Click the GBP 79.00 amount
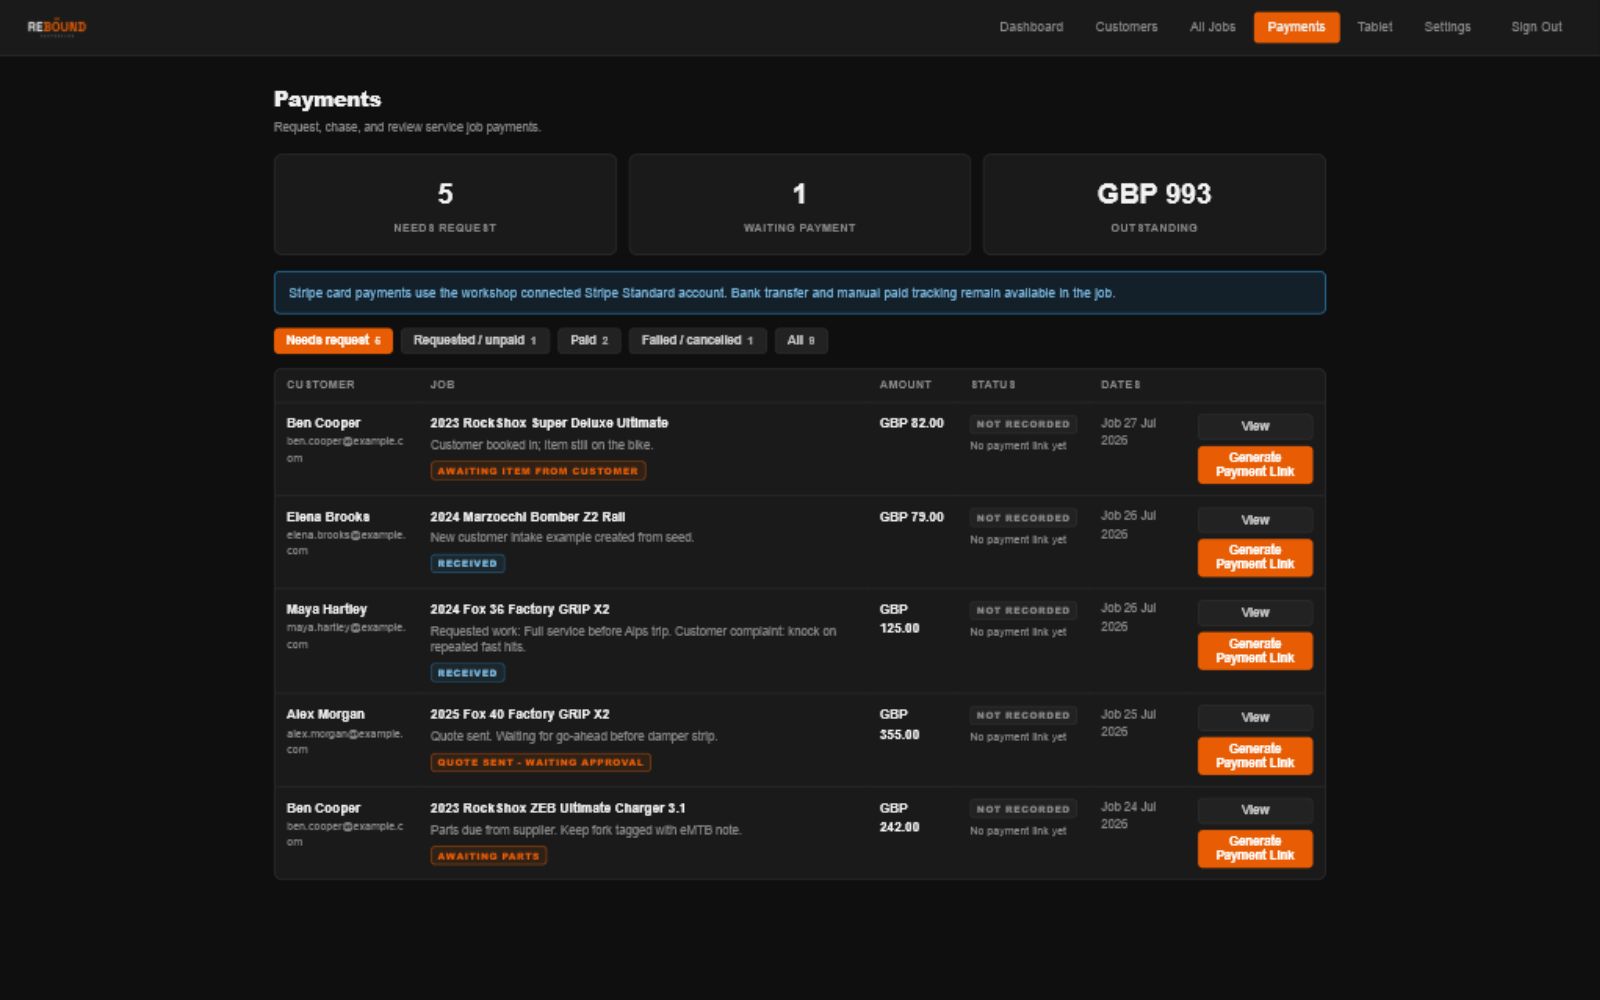Viewport: 1600px width, 1000px height. pos(911,517)
